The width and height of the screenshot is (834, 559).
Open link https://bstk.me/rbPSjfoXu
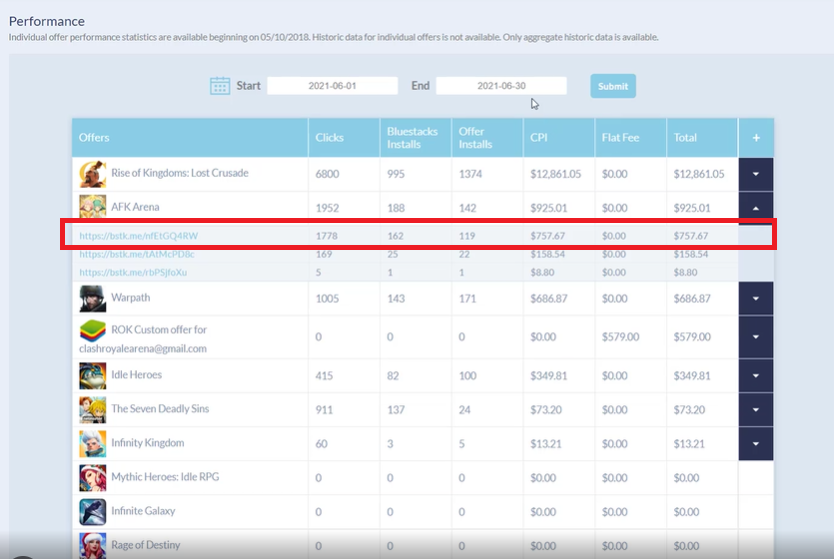(133, 272)
